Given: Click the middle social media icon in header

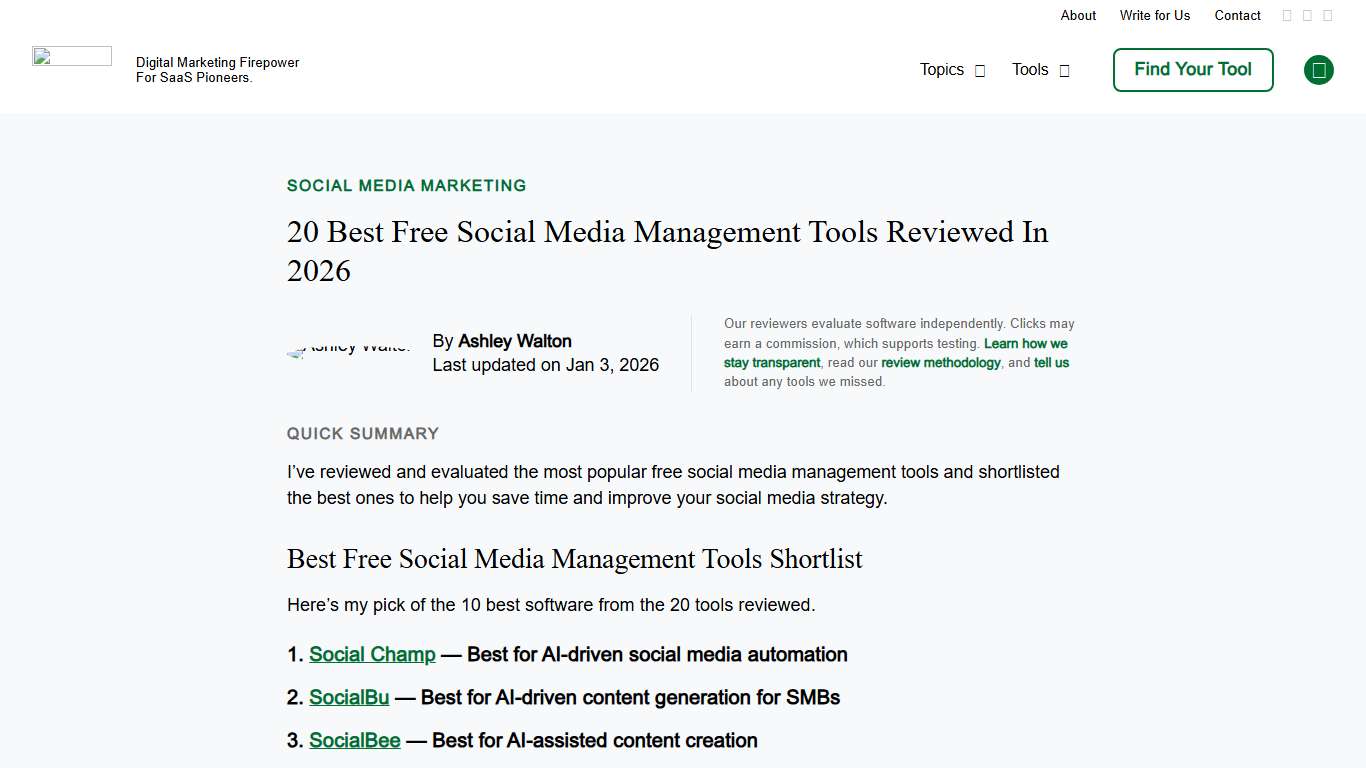Looking at the screenshot, I should [1307, 15].
